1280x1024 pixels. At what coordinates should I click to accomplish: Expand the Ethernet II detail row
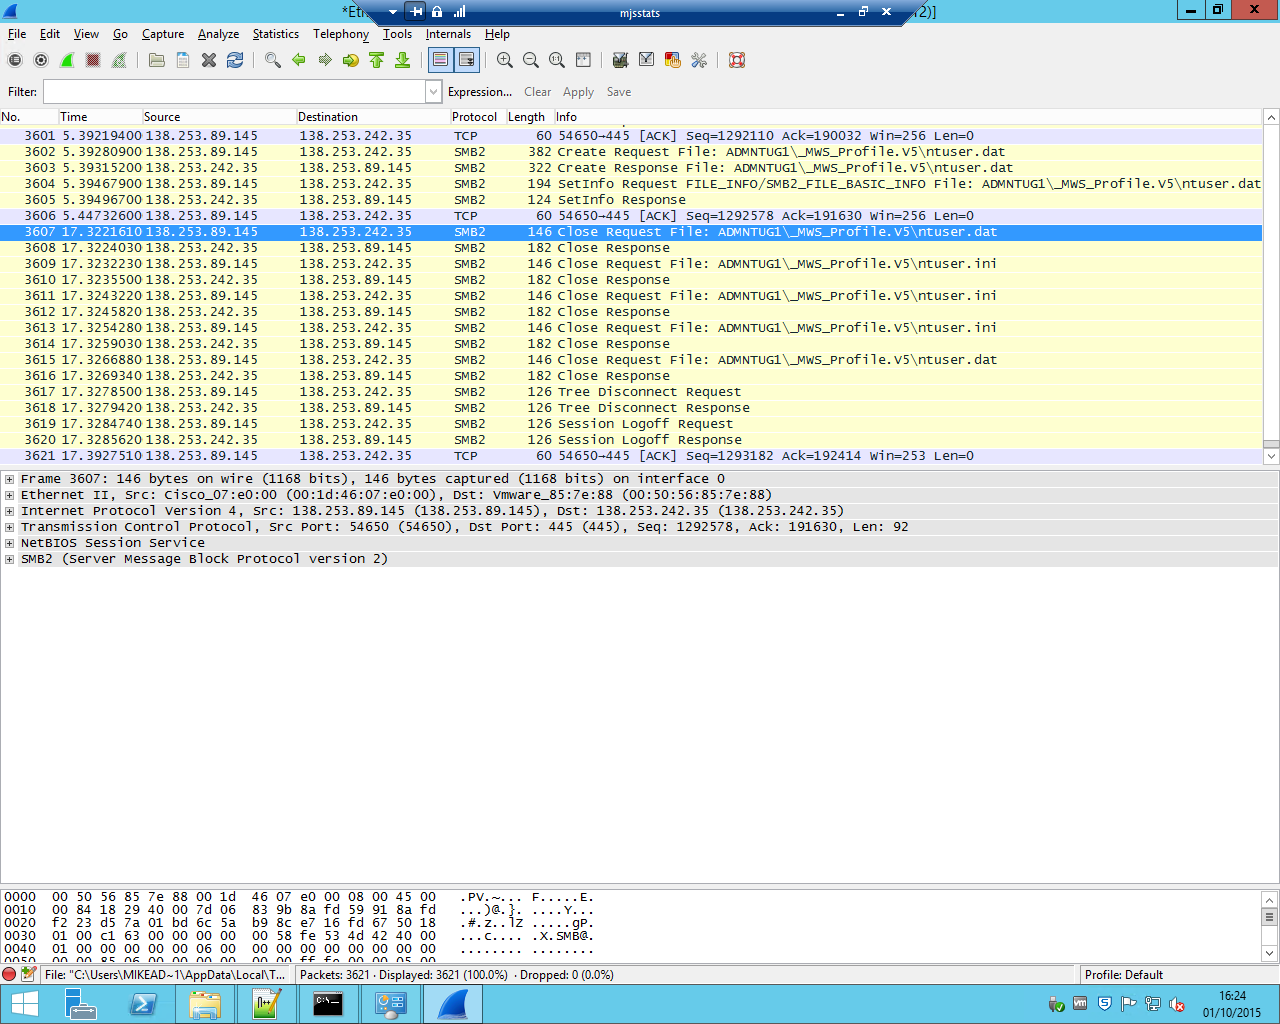(x=9, y=495)
